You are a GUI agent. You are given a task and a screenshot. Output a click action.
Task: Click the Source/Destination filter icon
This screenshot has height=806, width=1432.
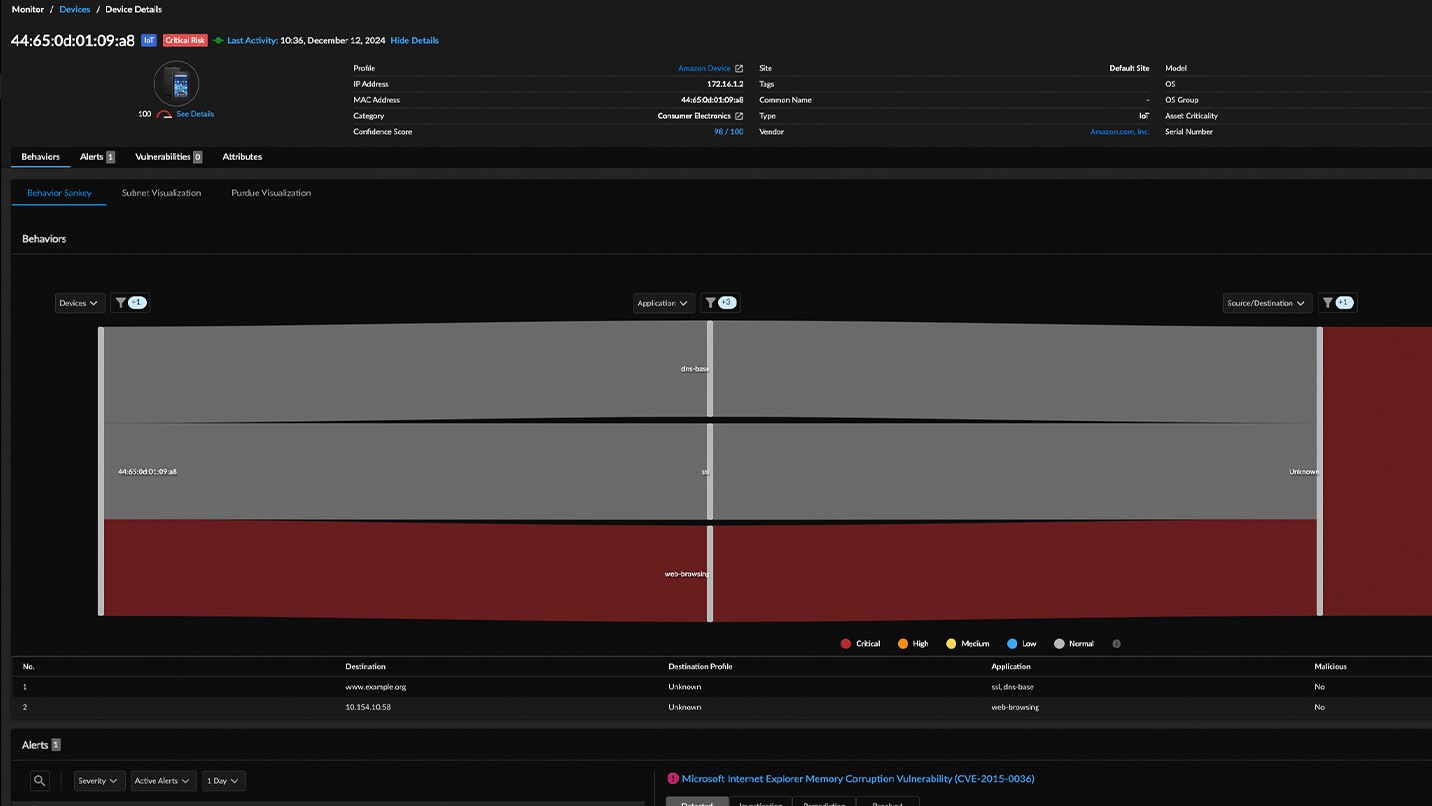(1327, 303)
